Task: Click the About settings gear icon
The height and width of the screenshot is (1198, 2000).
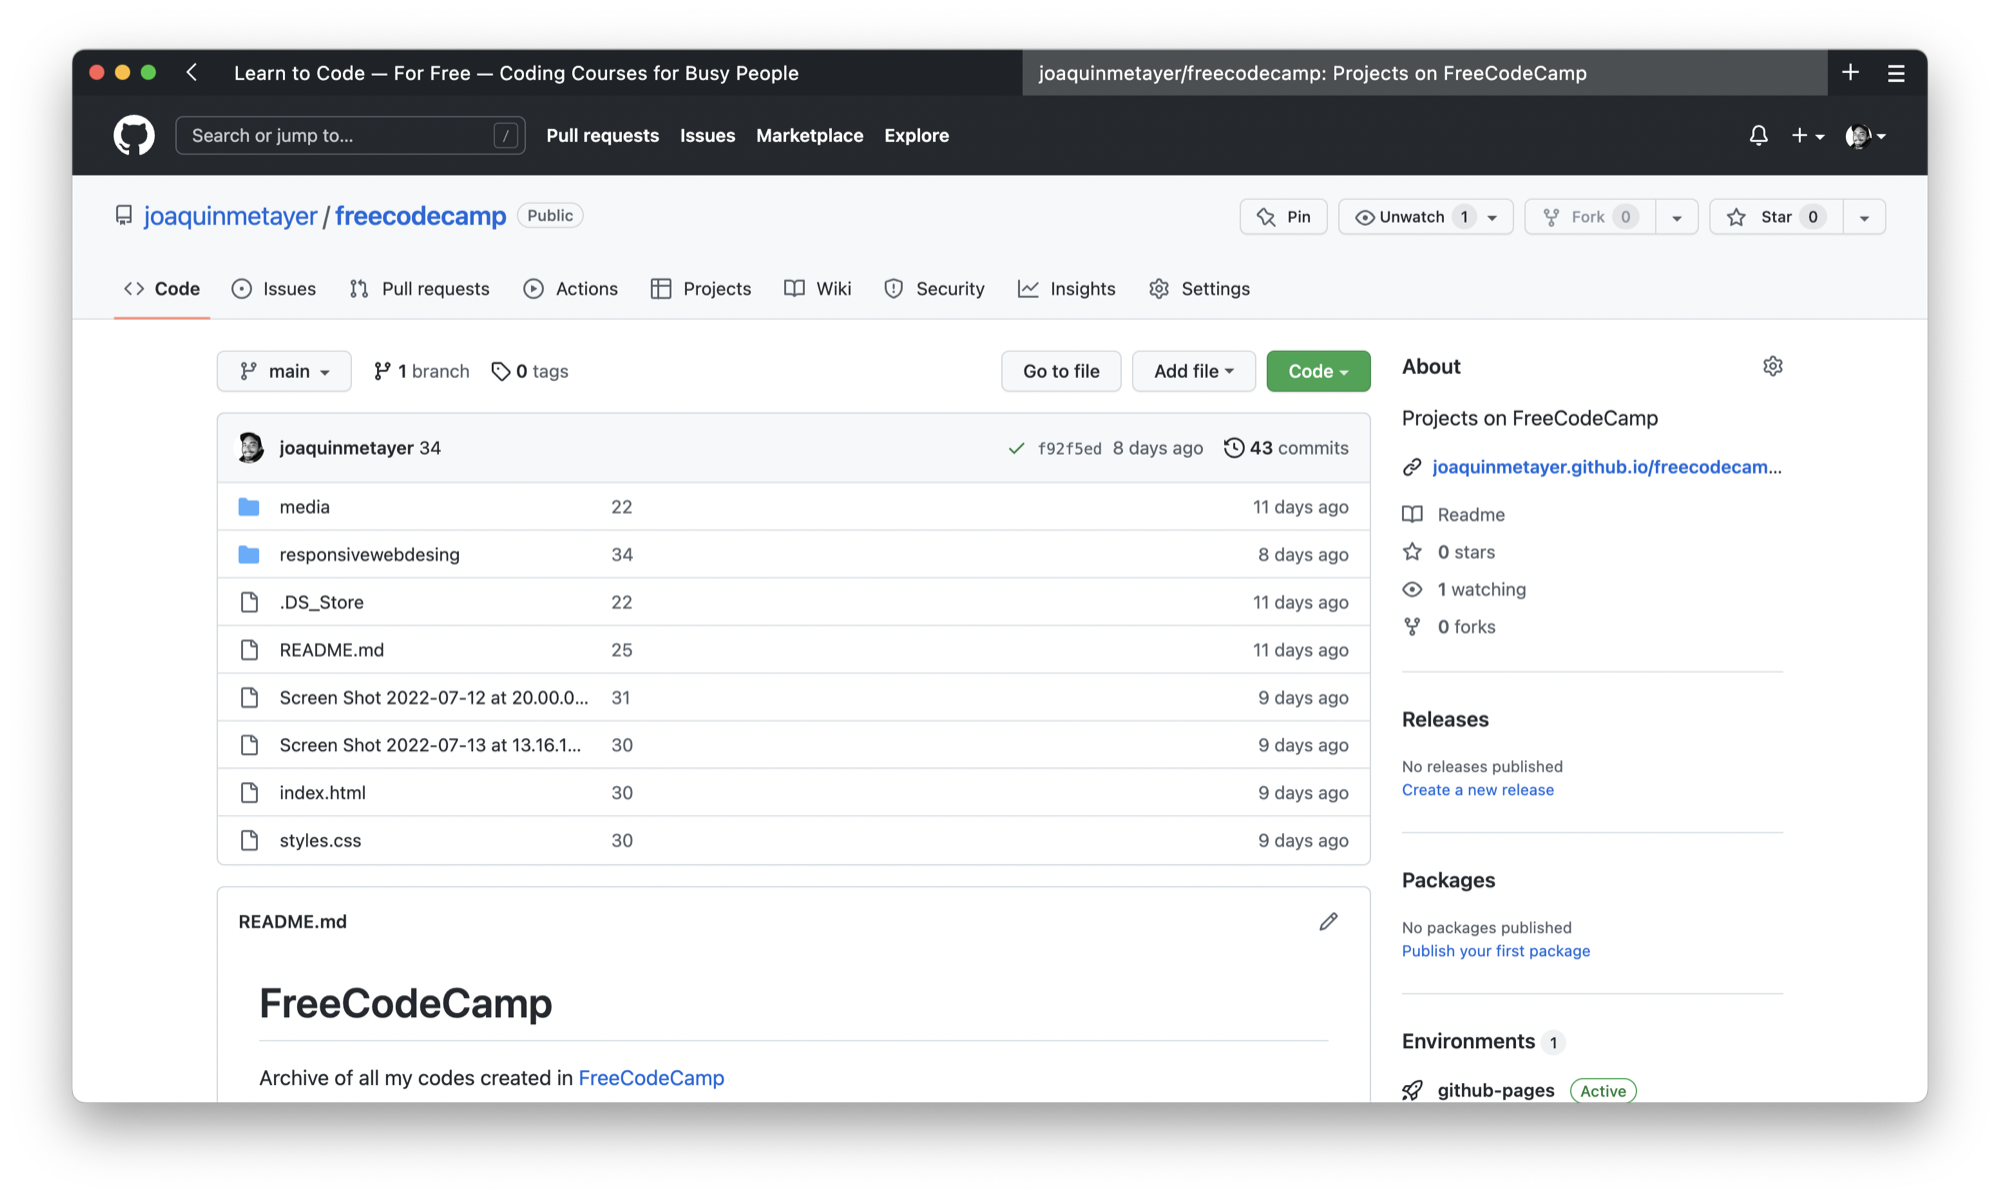Action: 1772,366
